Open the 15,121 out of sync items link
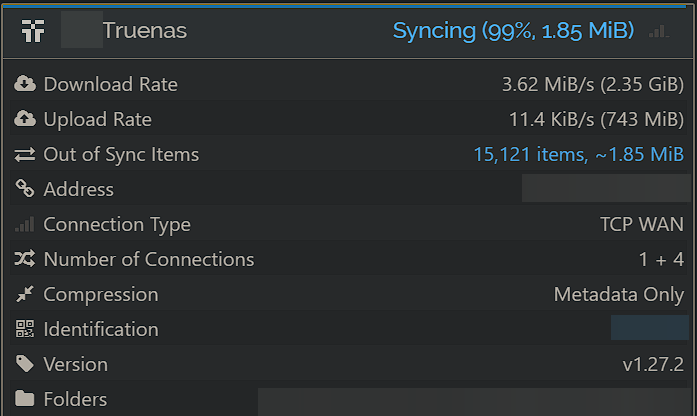 point(578,155)
